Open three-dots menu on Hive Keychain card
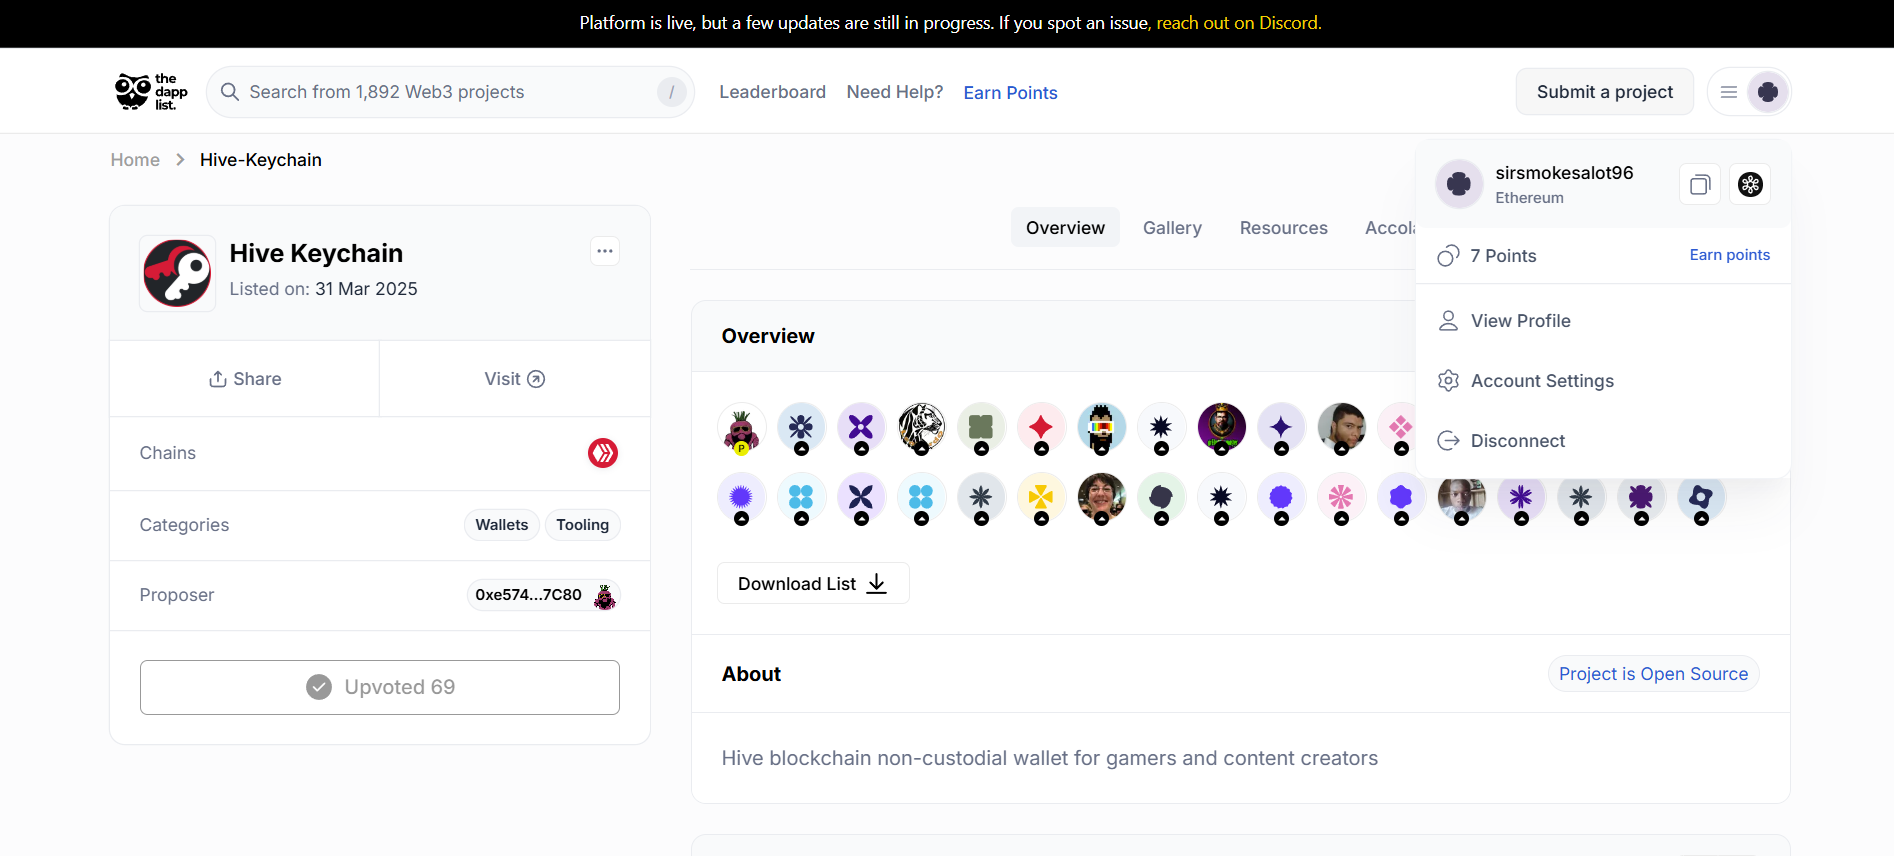Viewport: 1894px width, 856px height. [x=605, y=251]
